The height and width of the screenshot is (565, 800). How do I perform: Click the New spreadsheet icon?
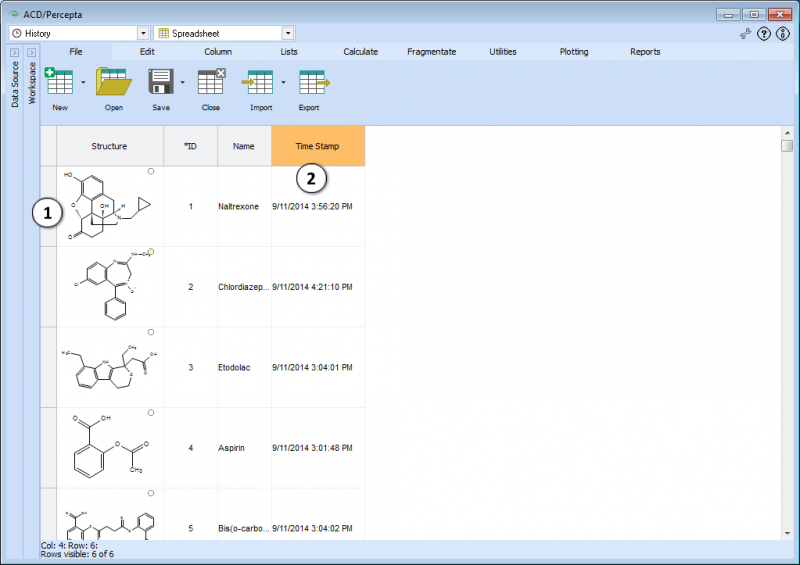(59, 81)
